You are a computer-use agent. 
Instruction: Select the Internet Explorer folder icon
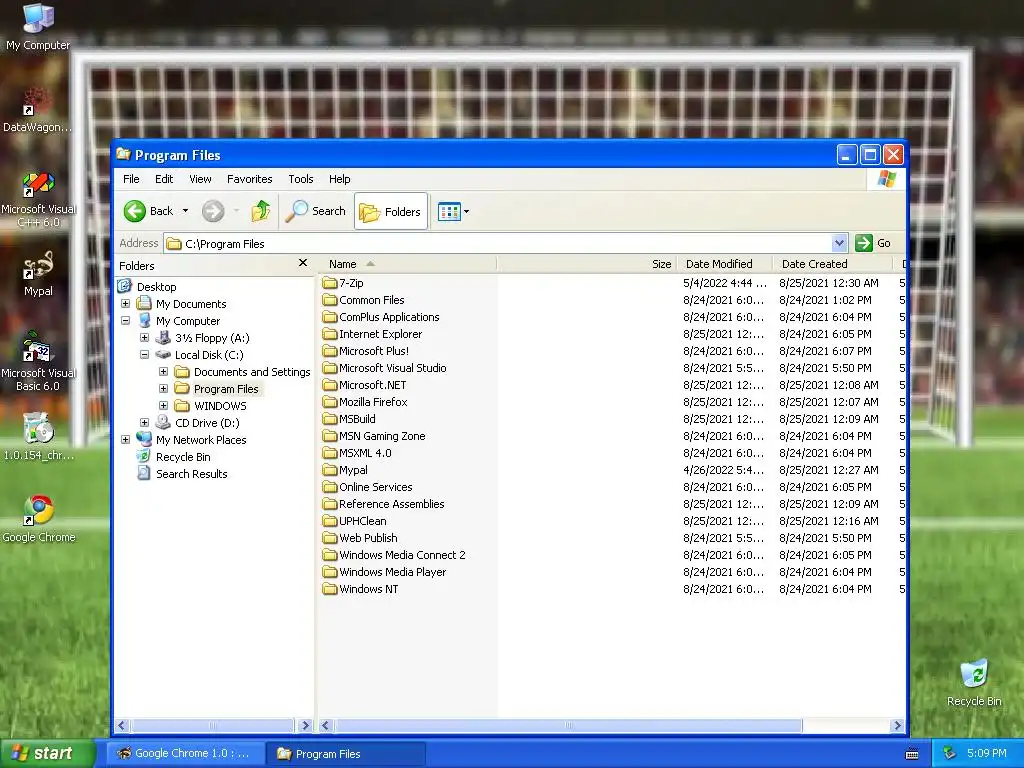[x=329, y=334]
